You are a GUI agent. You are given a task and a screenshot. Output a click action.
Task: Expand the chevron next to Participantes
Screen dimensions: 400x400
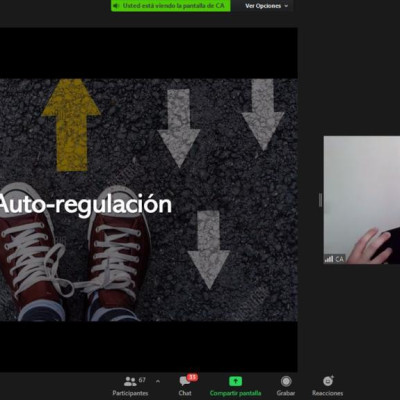pos(158,381)
